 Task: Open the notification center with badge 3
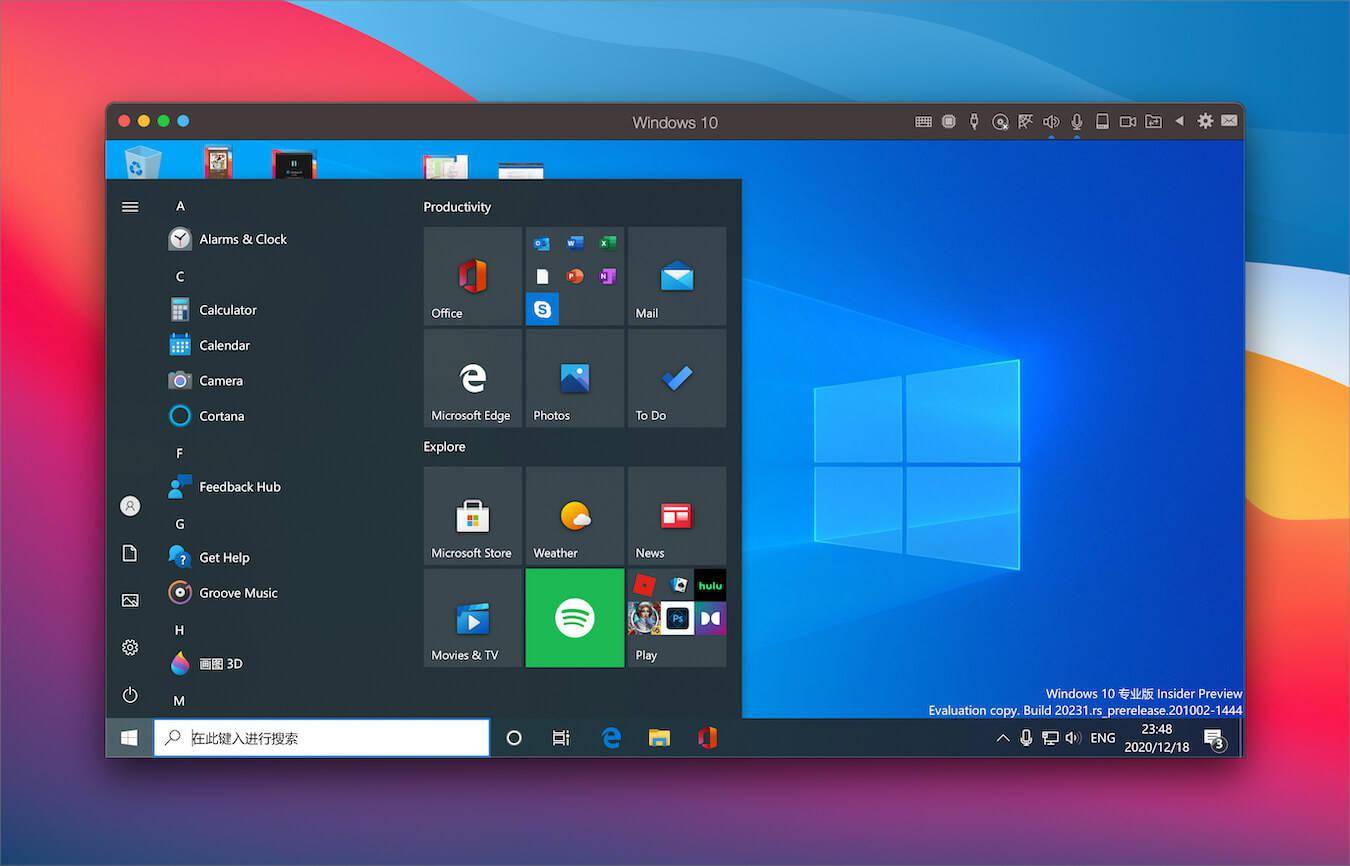tap(1215, 739)
